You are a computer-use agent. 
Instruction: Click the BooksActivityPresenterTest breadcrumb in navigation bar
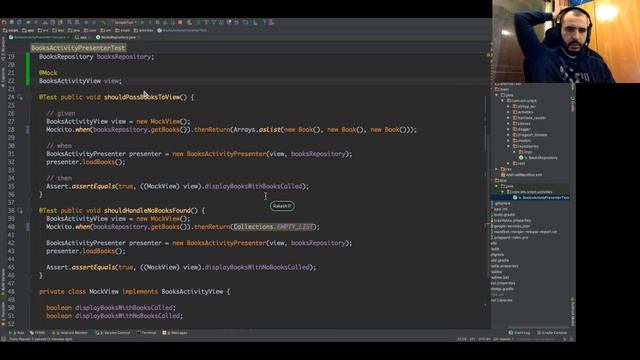182,30
